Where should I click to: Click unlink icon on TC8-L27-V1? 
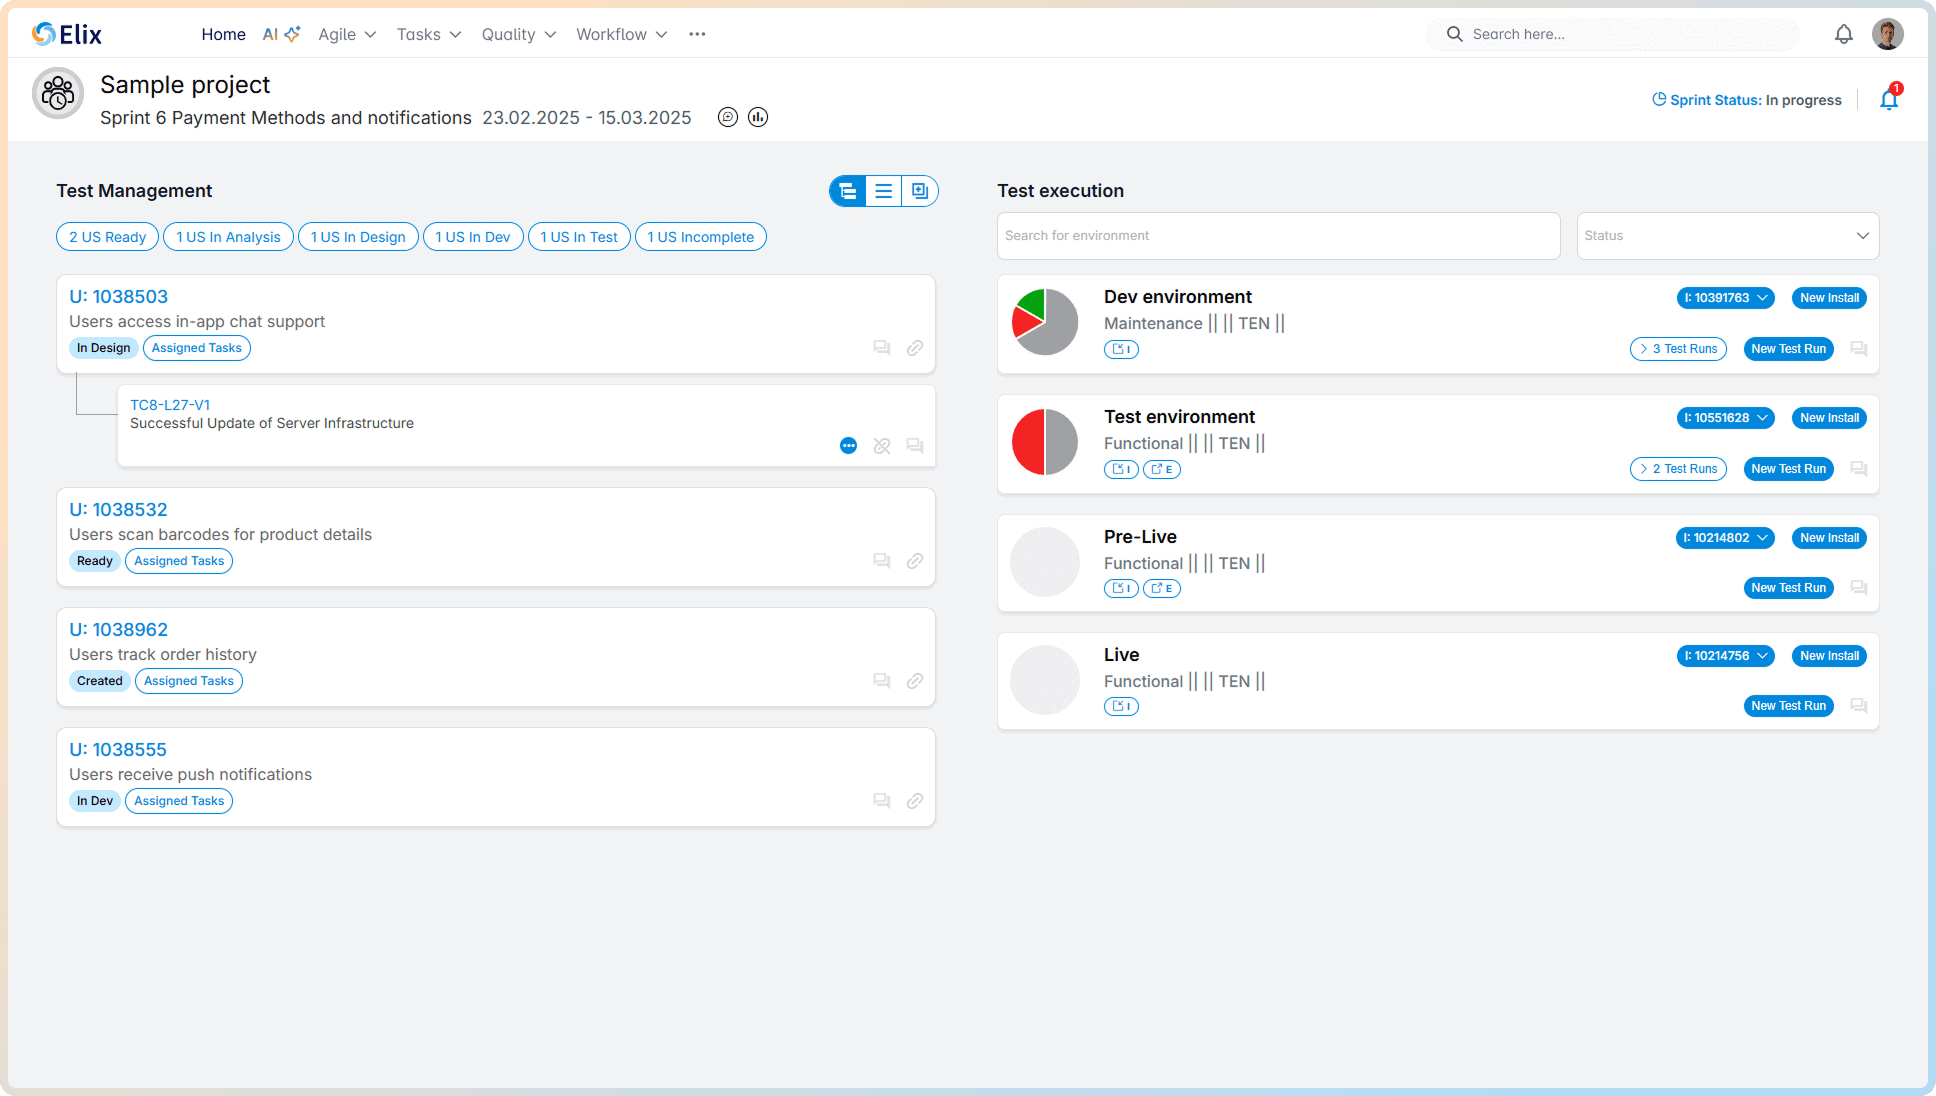click(882, 446)
